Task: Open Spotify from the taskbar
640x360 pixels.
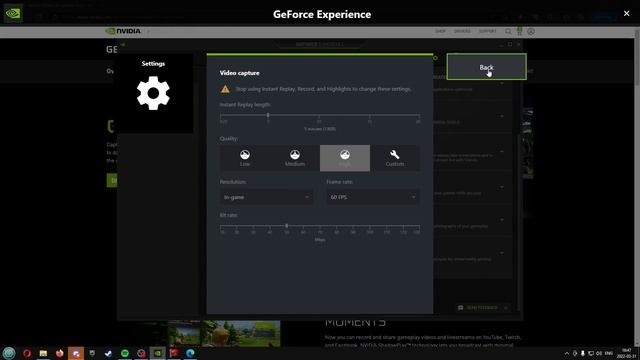Action: tap(125, 353)
